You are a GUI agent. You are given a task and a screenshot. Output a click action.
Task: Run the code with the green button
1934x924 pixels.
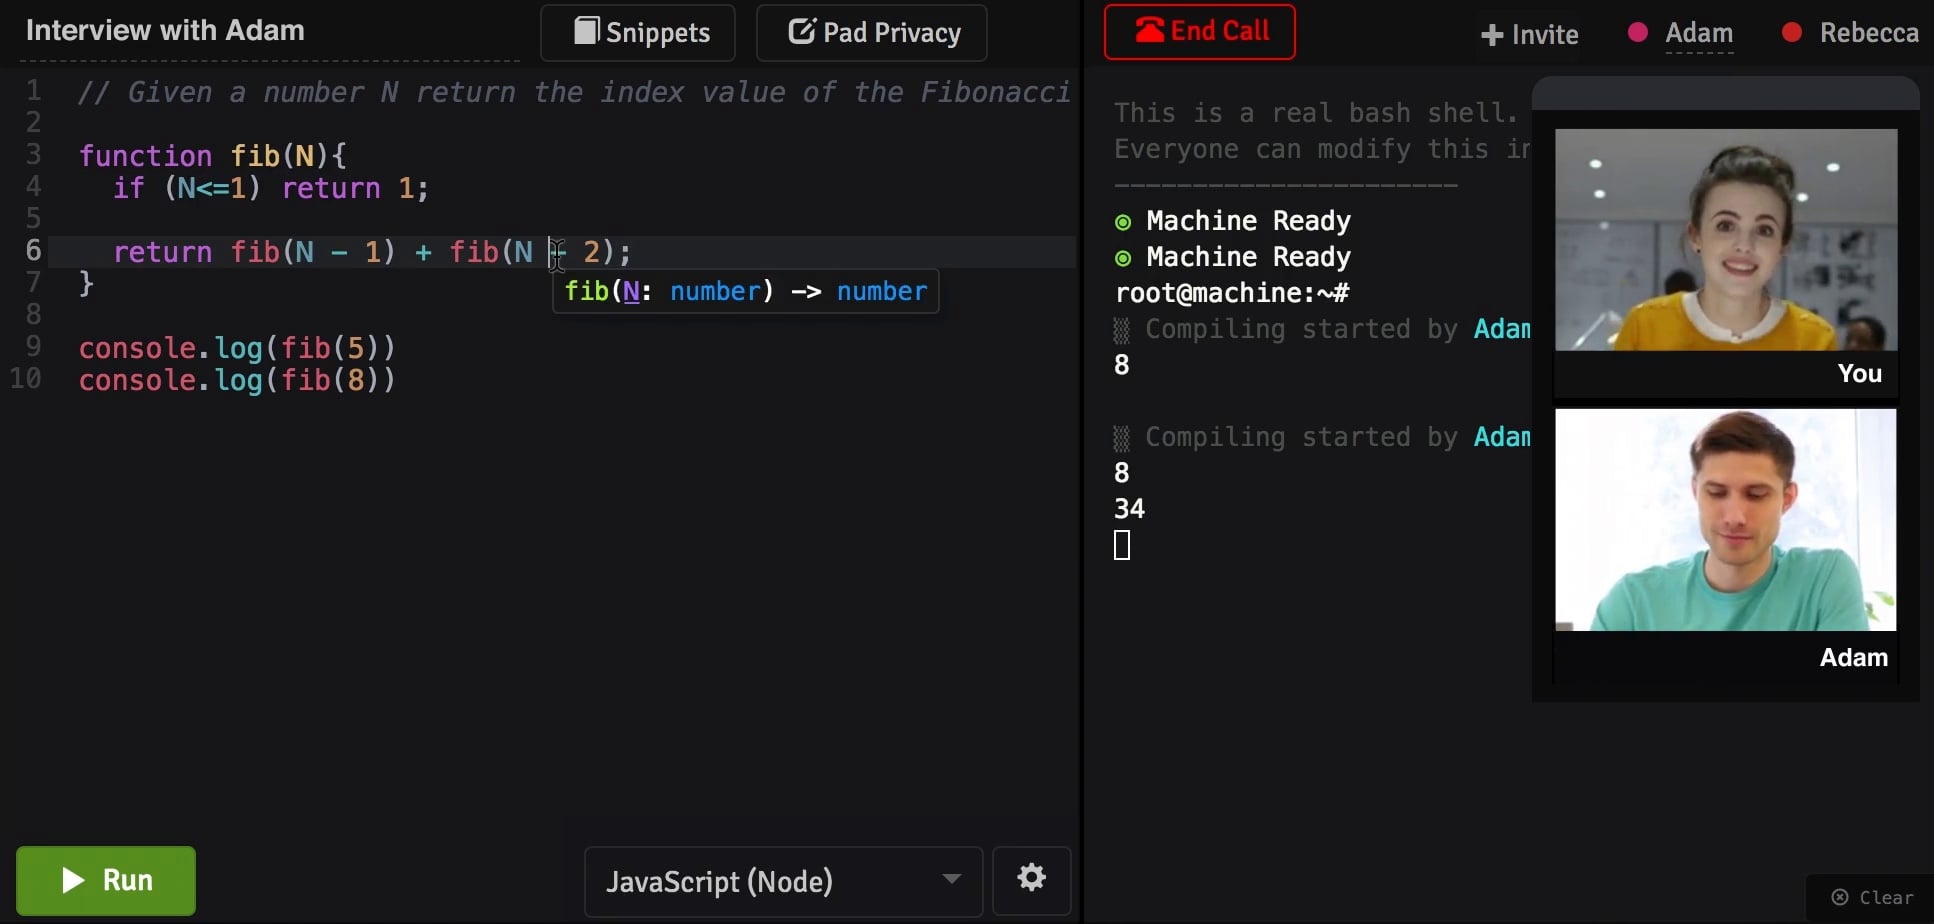[106, 880]
